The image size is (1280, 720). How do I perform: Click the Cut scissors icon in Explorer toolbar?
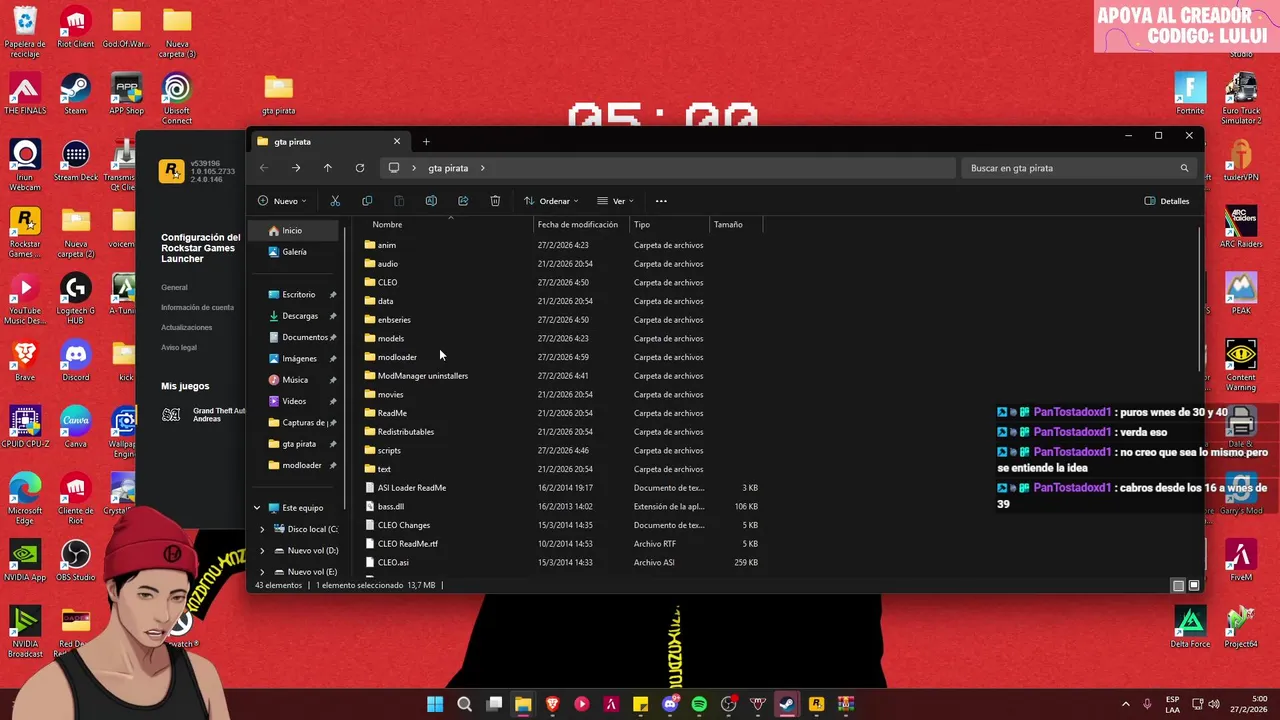point(335,201)
